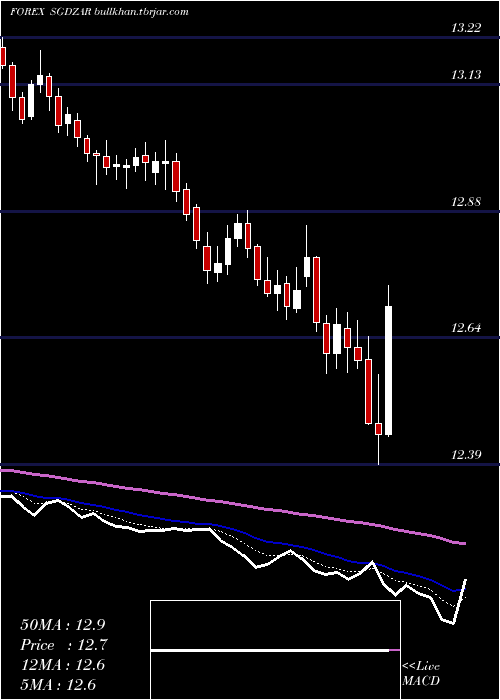Click the pink 50MA line
500x700 pixels.
point(233,505)
